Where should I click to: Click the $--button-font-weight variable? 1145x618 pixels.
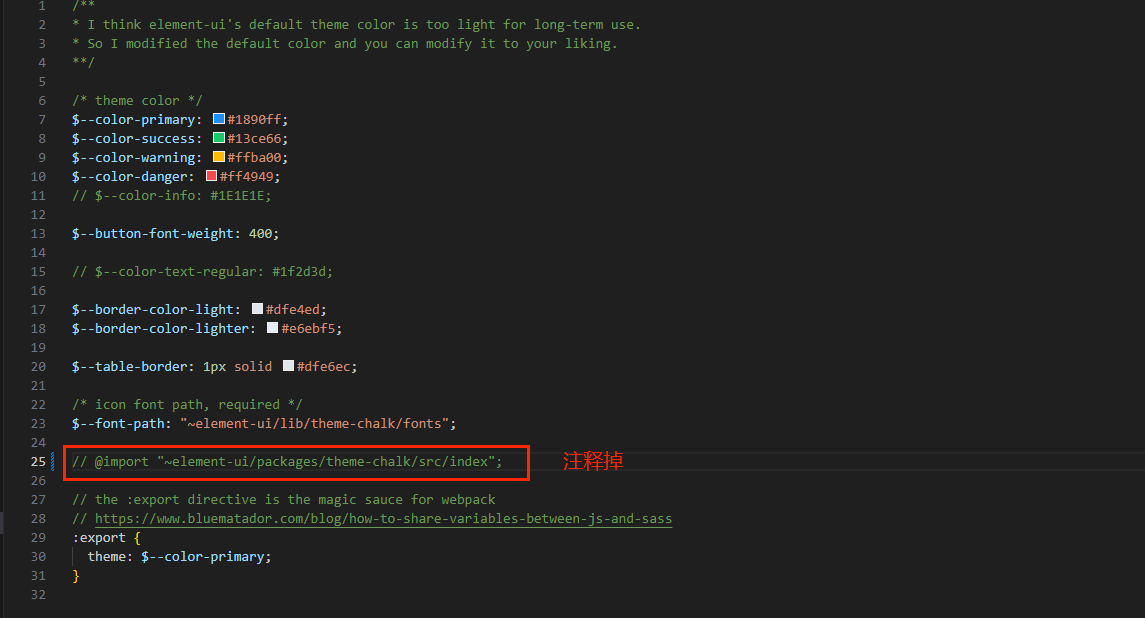point(152,234)
